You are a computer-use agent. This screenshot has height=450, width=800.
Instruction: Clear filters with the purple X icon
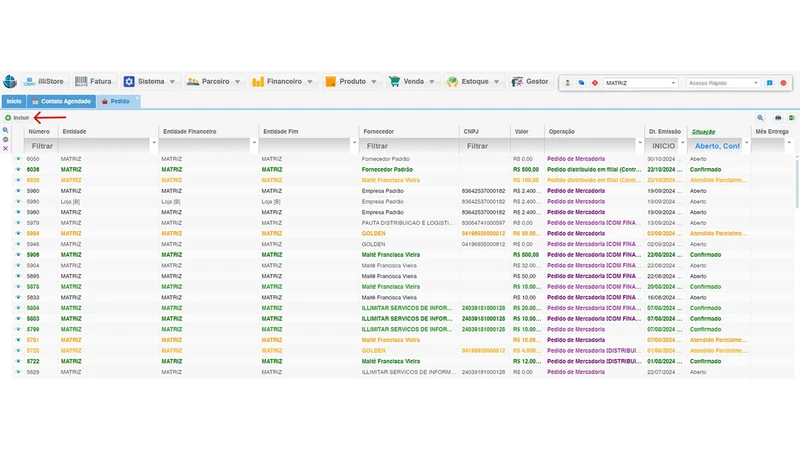6,148
